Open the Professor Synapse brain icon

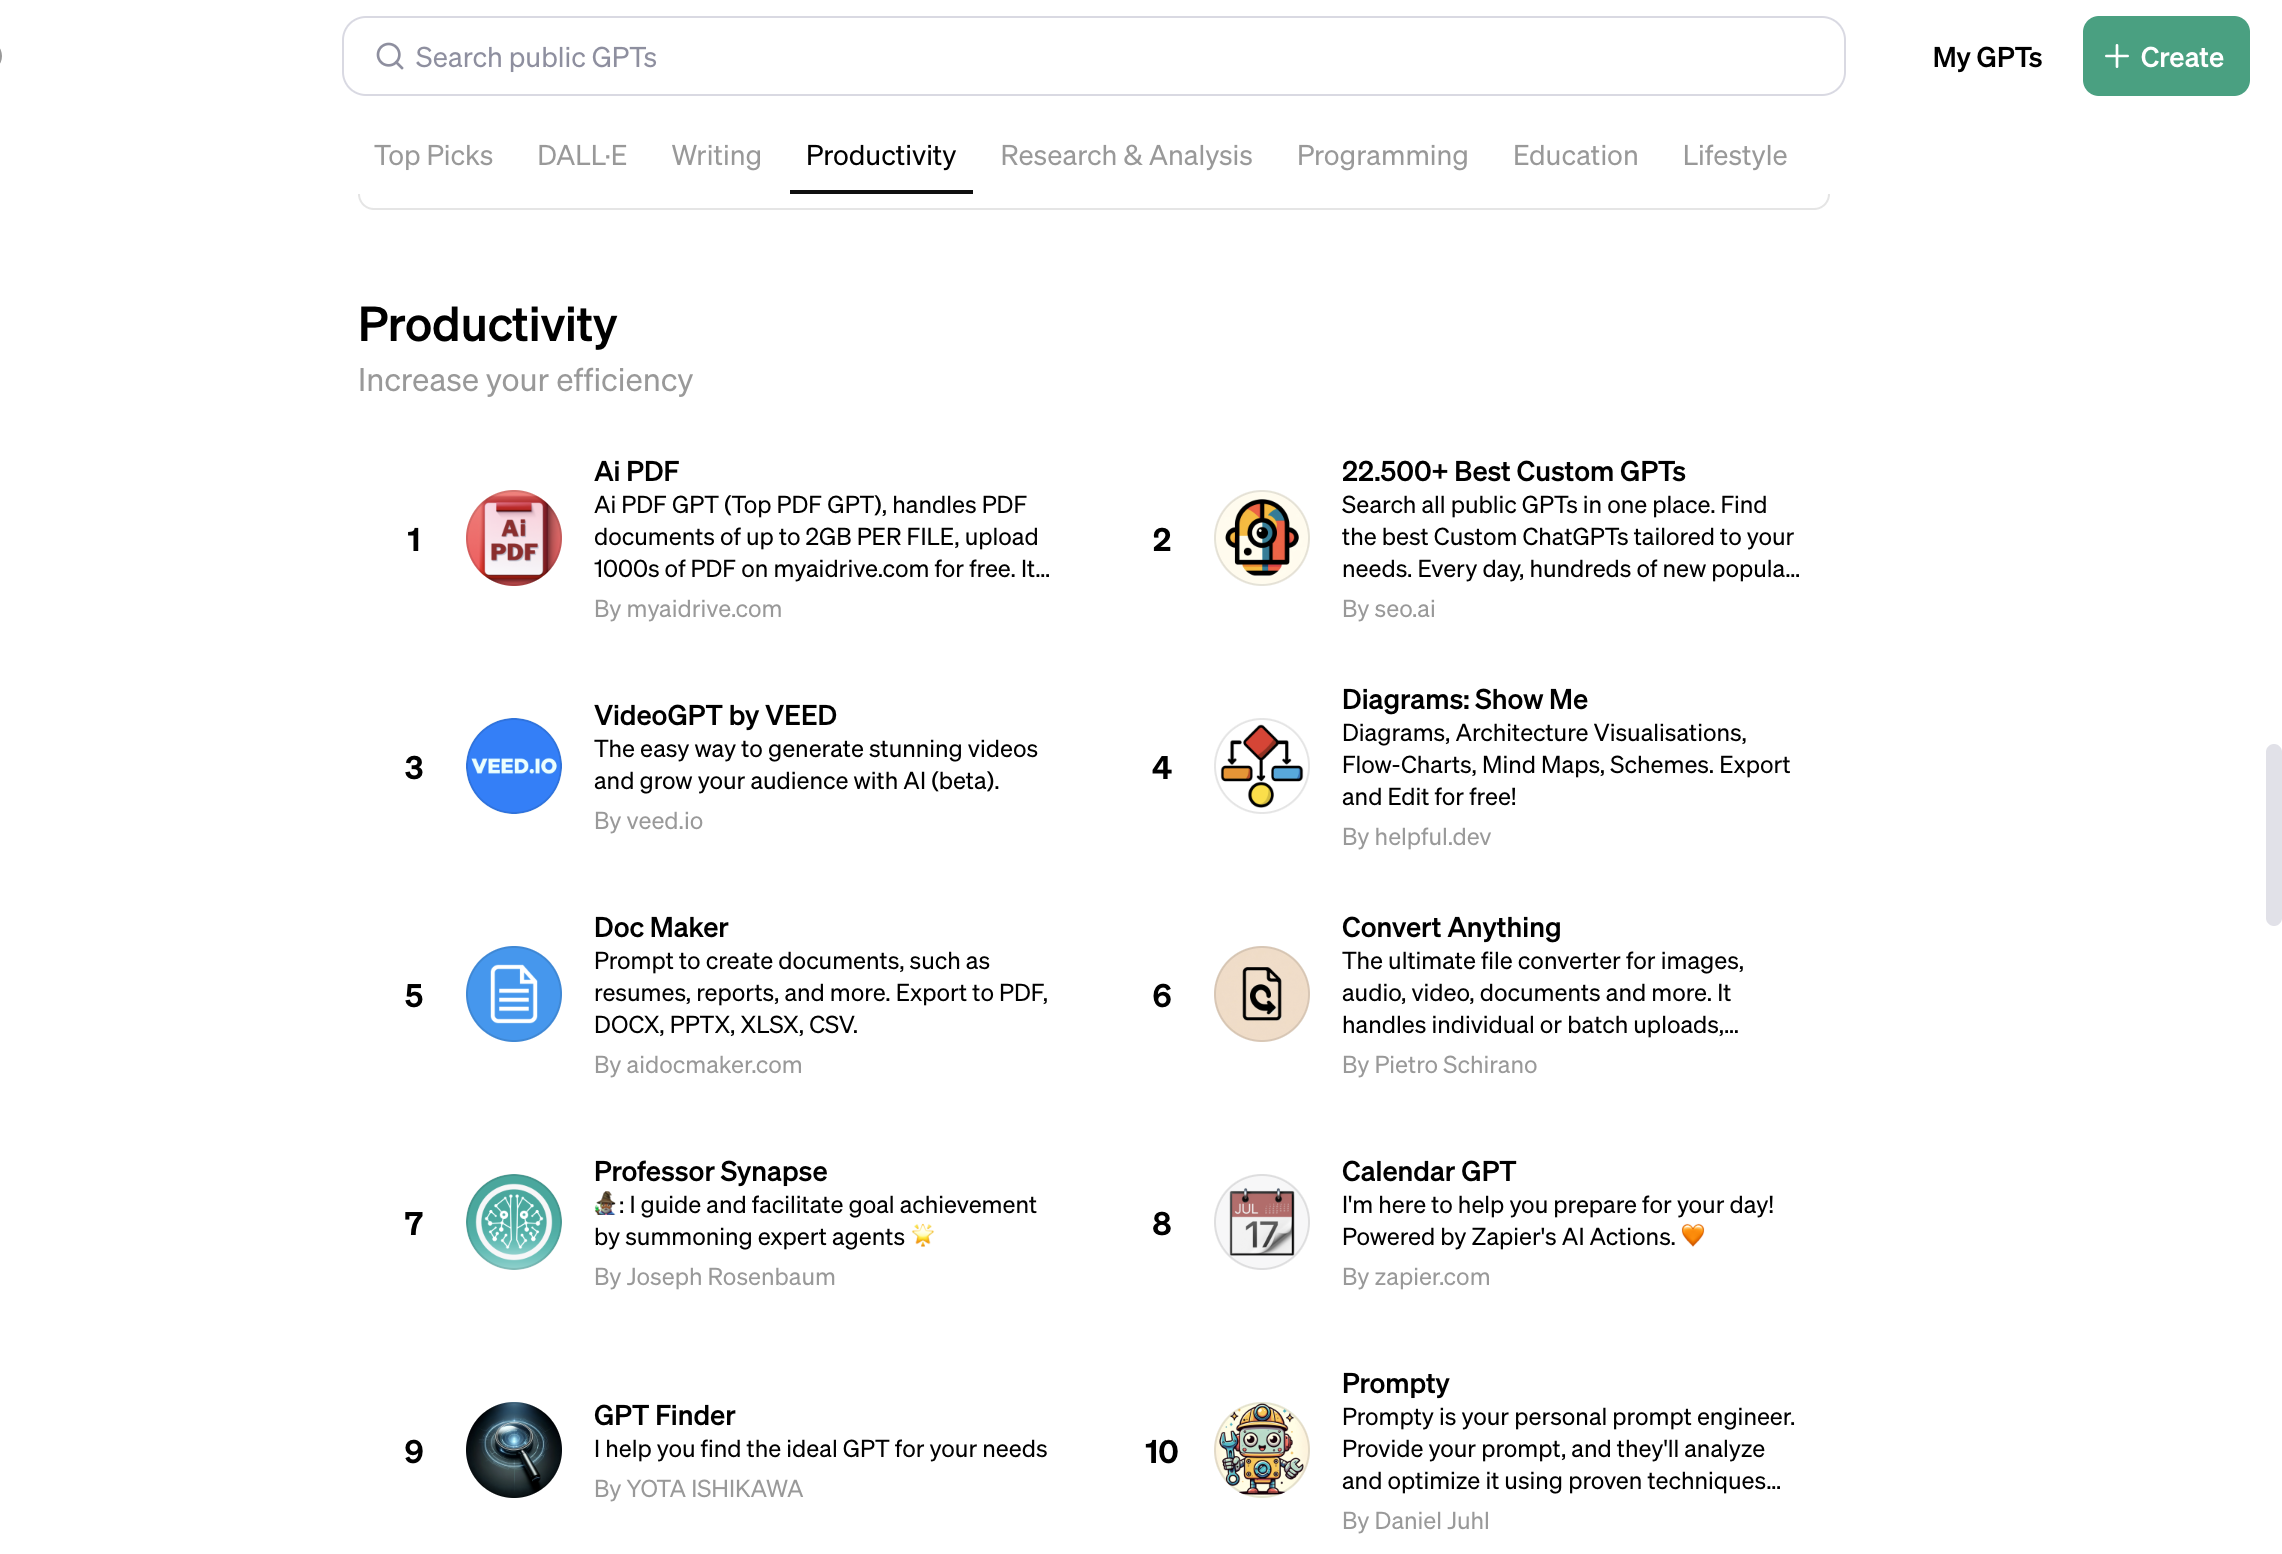pyautogui.click(x=514, y=1222)
